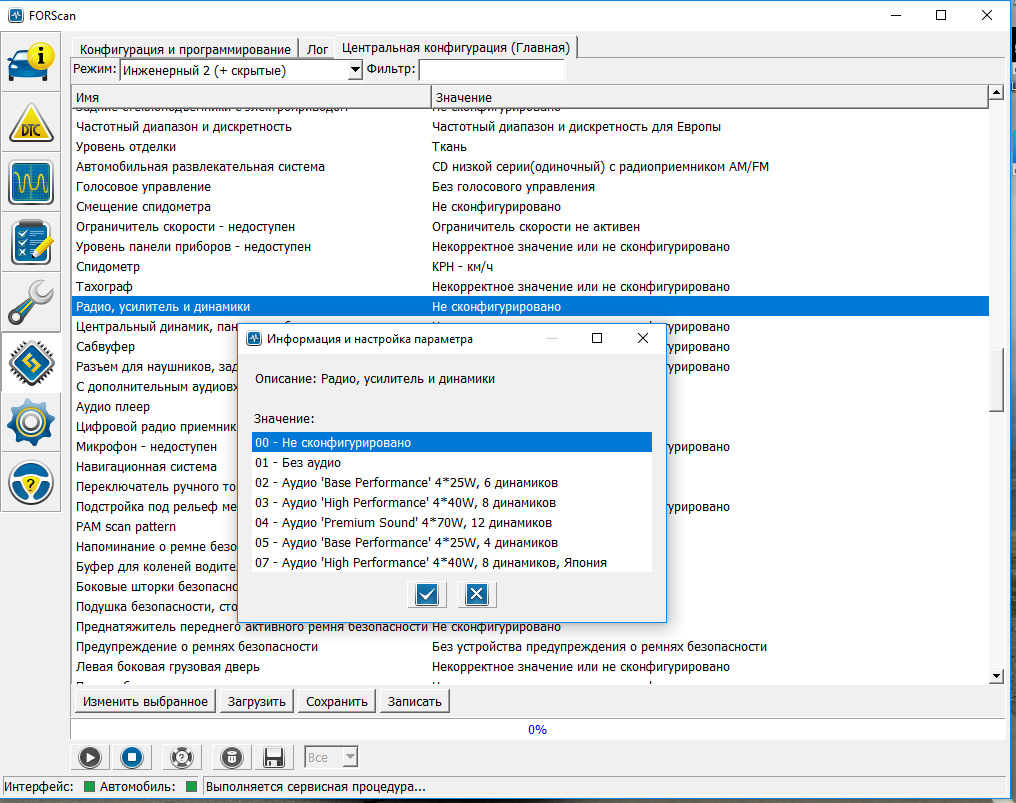Select '03 - Аудио High Performance 4*40W, 8 динамиков'

click(x=452, y=503)
